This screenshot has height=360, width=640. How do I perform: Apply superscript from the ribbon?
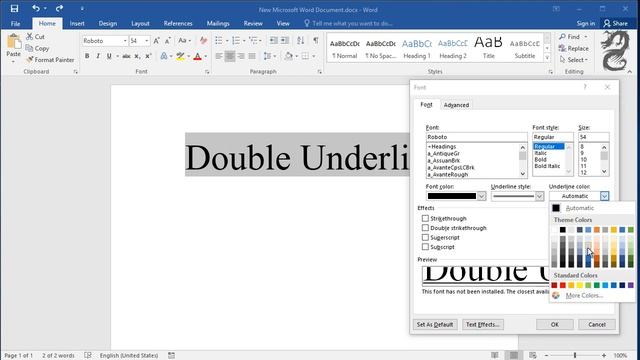pos(148,56)
